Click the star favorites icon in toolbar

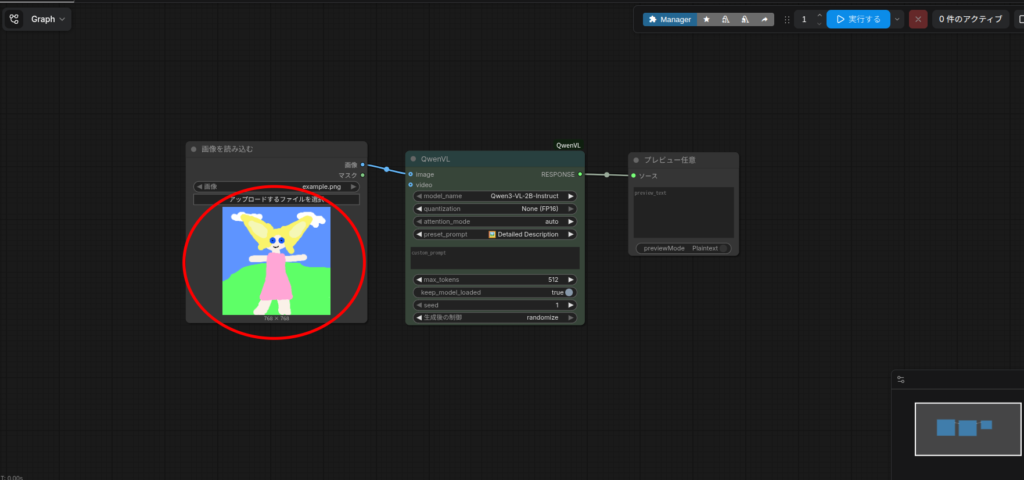(x=706, y=19)
